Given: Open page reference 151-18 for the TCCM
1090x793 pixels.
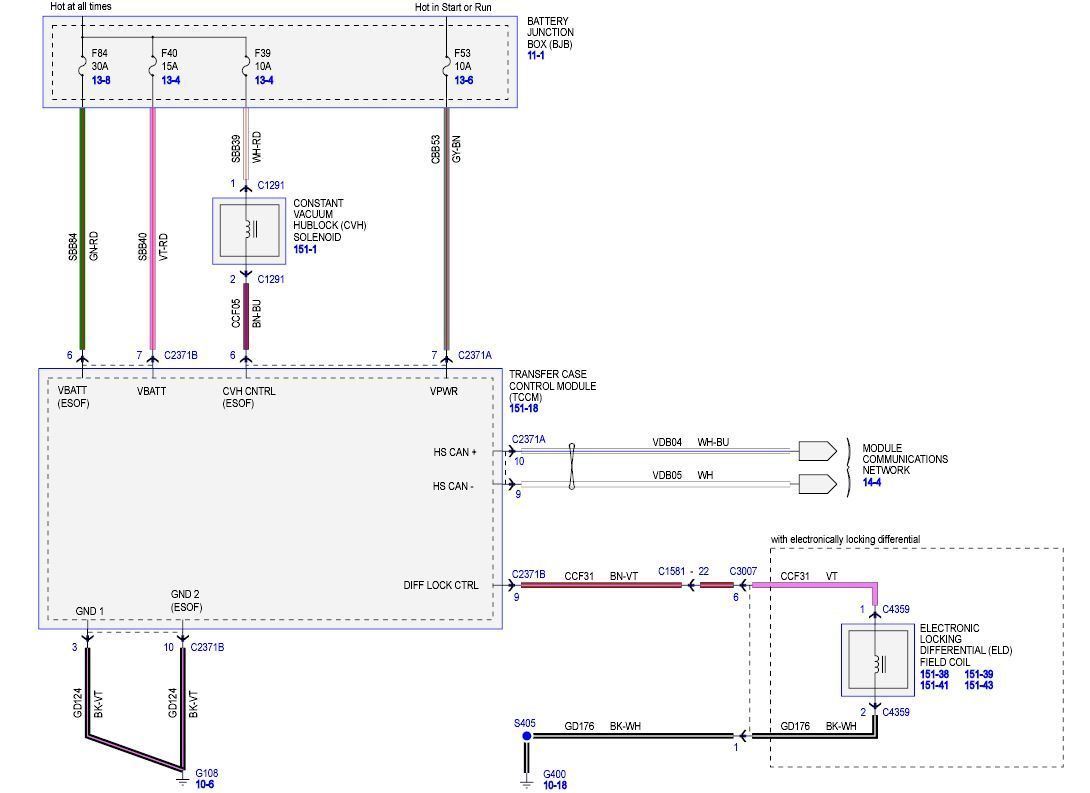Looking at the screenshot, I should tap(524, 406).
